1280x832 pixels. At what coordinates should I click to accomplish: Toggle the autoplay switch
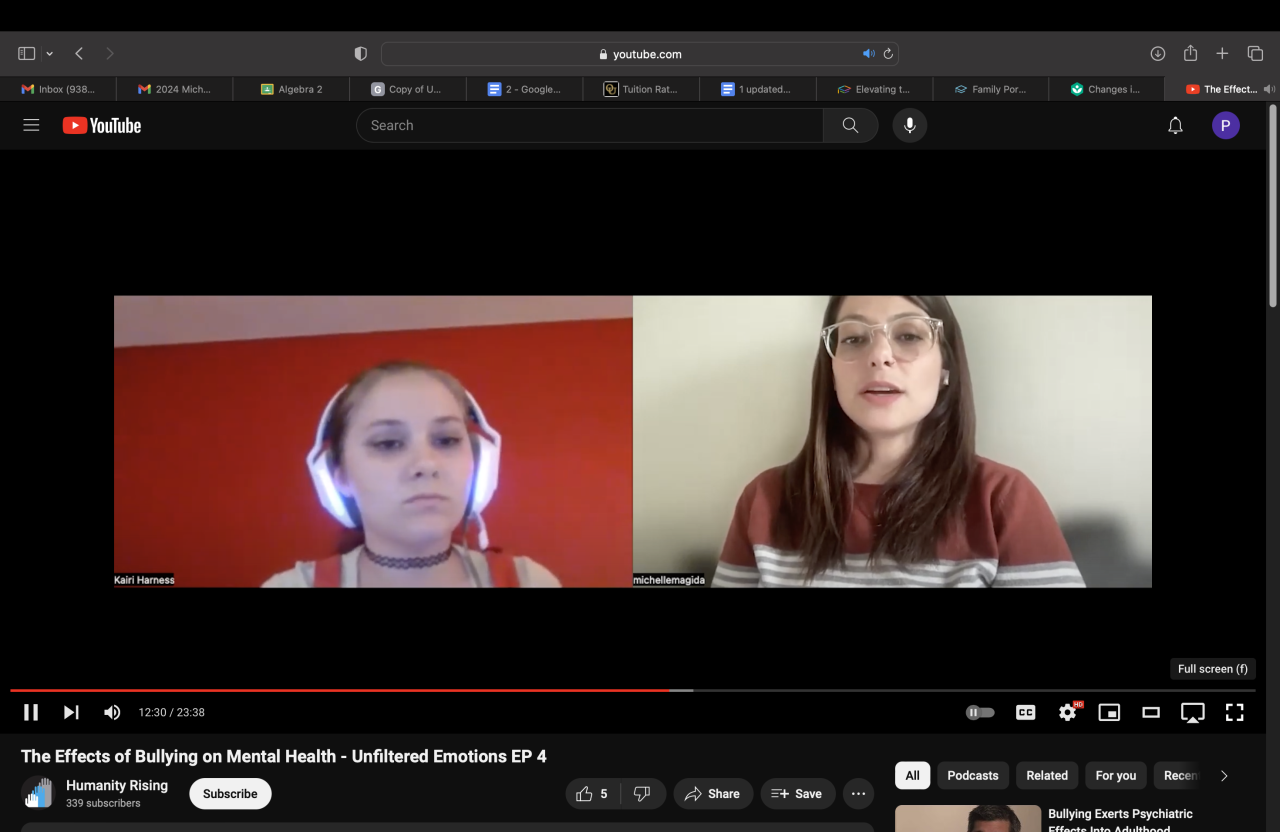click(980, 712)
